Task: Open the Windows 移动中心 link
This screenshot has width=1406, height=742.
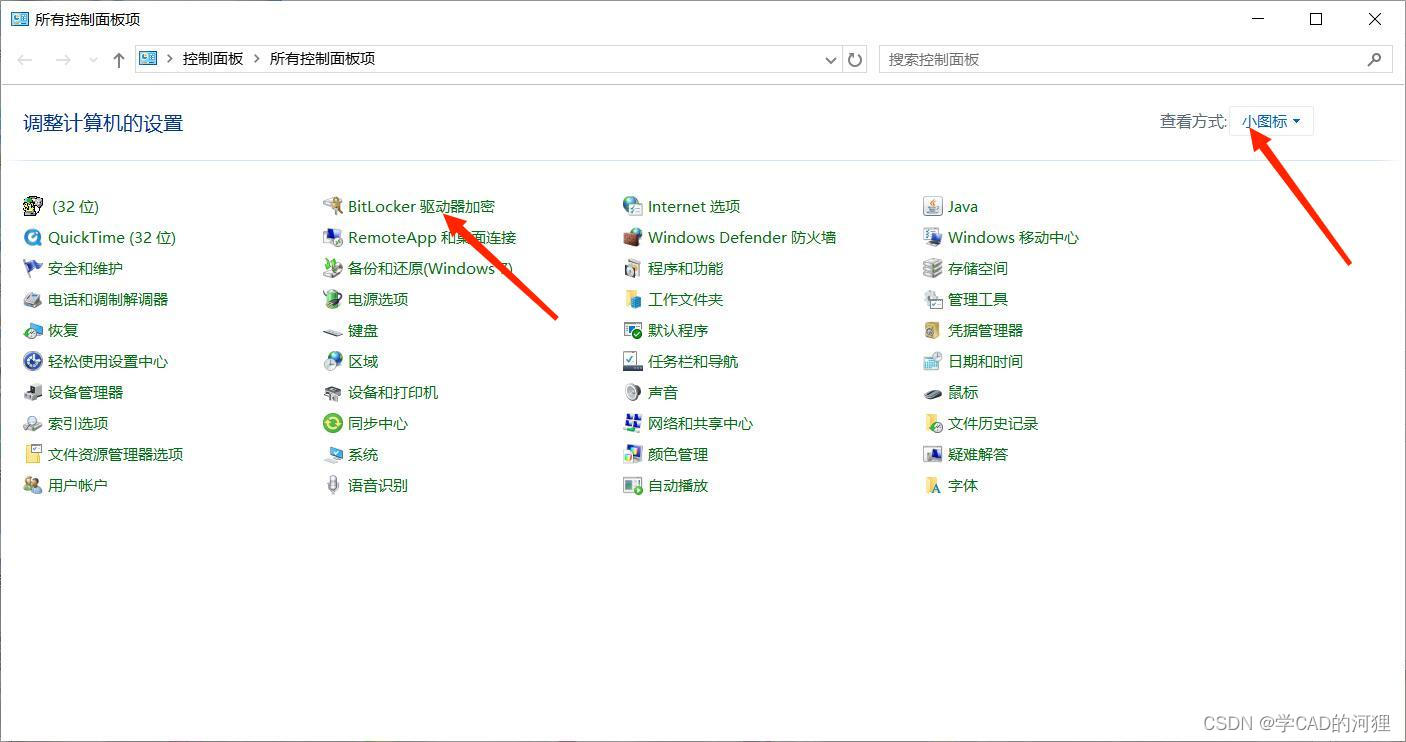Action: pos(1013,237)
